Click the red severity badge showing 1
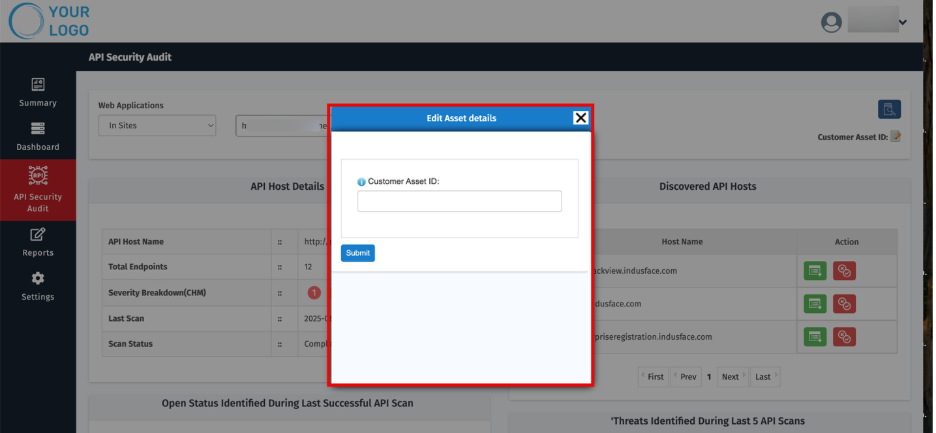 (314, 293)
